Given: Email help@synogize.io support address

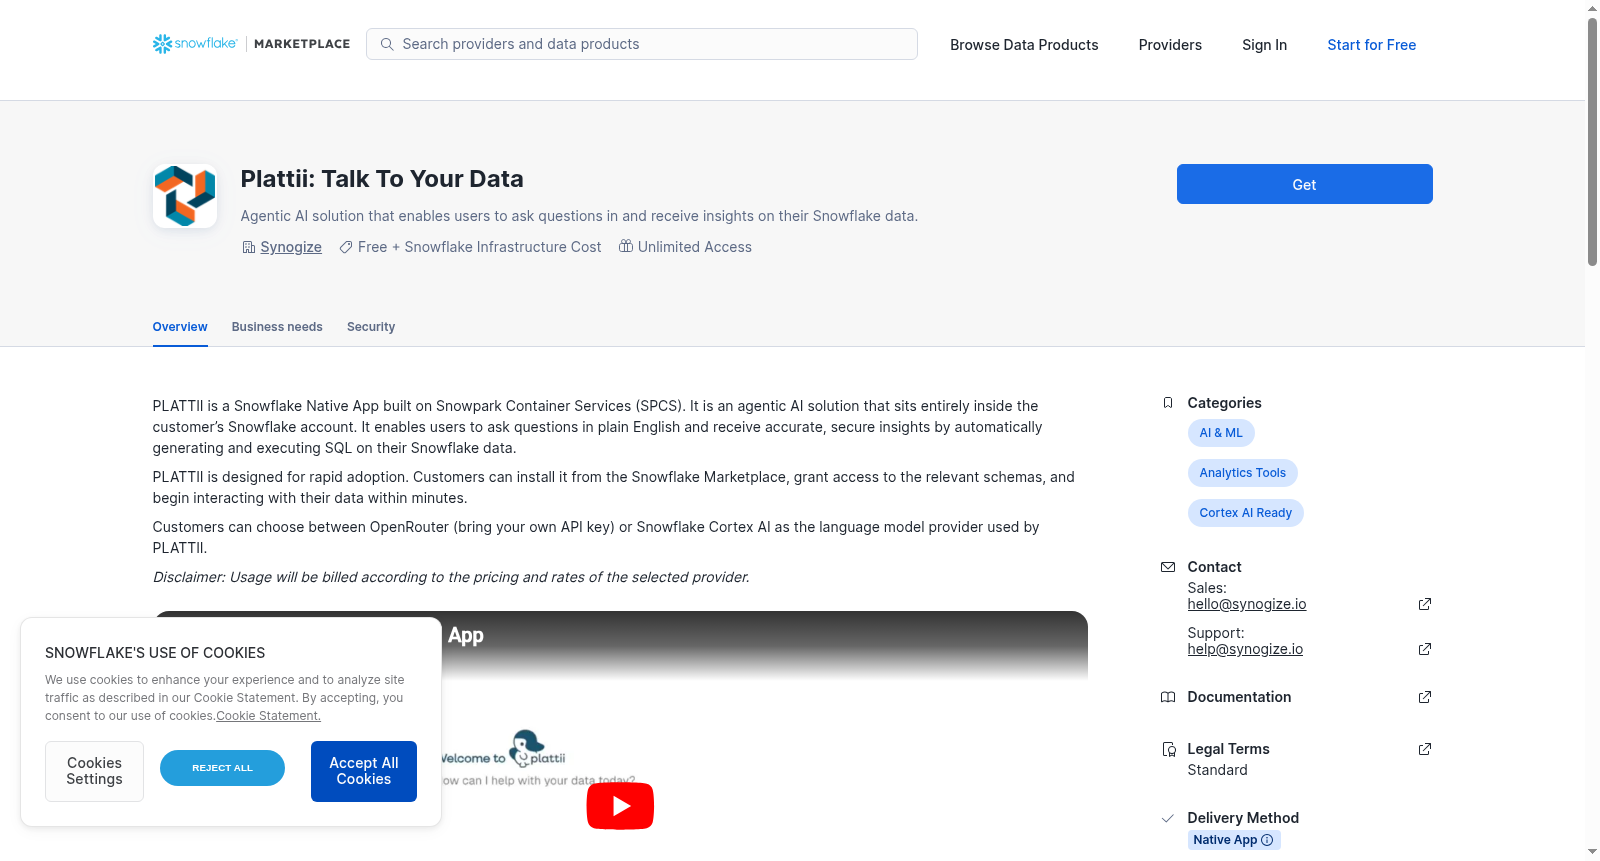Looking at the screenshot, I should pos(1245,649).
